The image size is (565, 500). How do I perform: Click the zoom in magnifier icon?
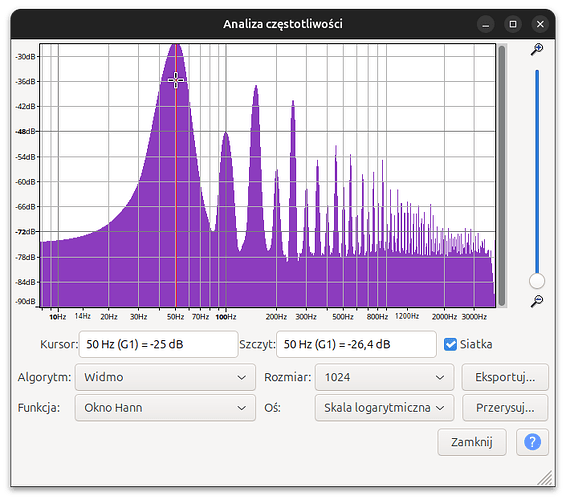(x=537, y=49)
